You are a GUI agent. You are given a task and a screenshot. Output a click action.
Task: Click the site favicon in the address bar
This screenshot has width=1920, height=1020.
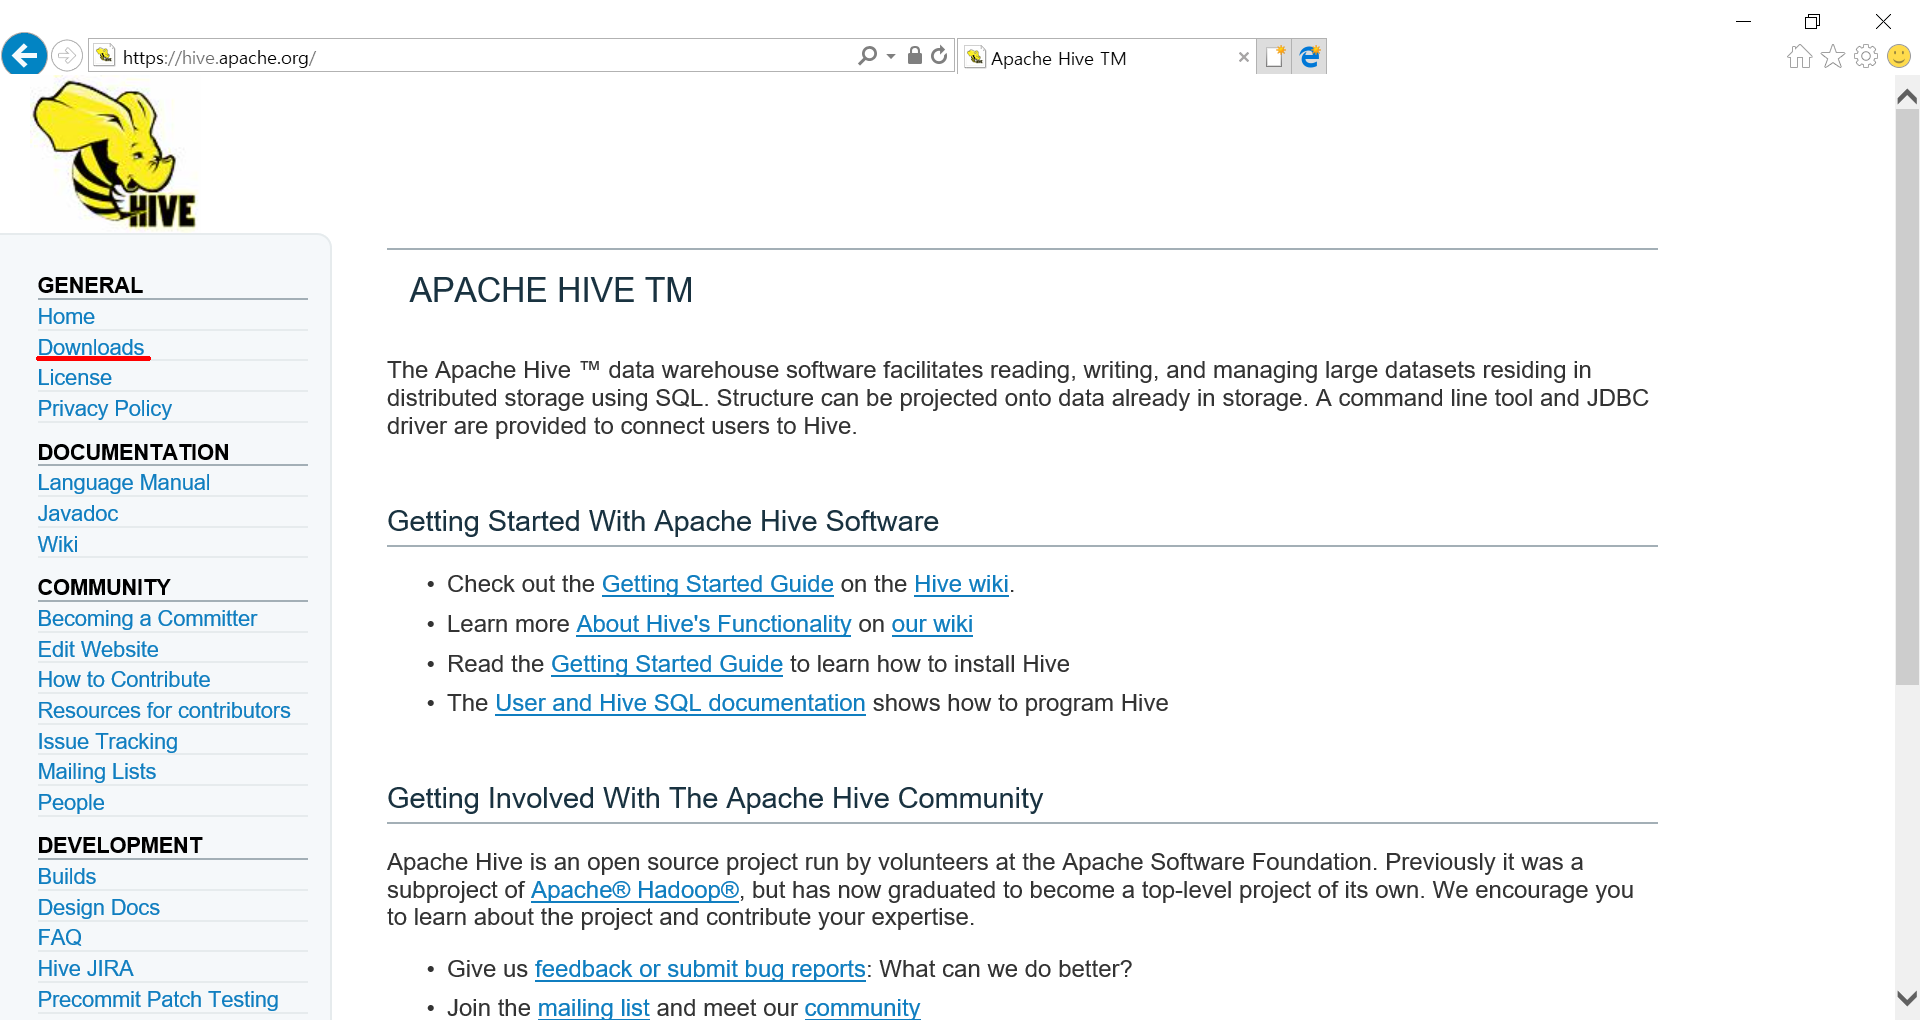click(x=105, y=56)
